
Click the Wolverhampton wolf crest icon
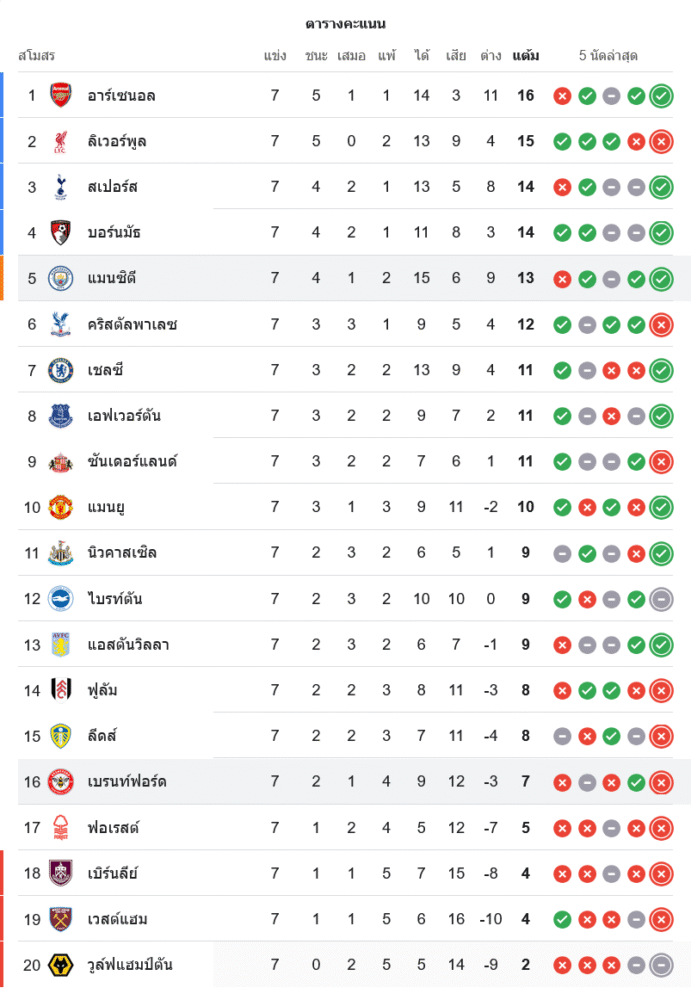click(x=61, y=965)
